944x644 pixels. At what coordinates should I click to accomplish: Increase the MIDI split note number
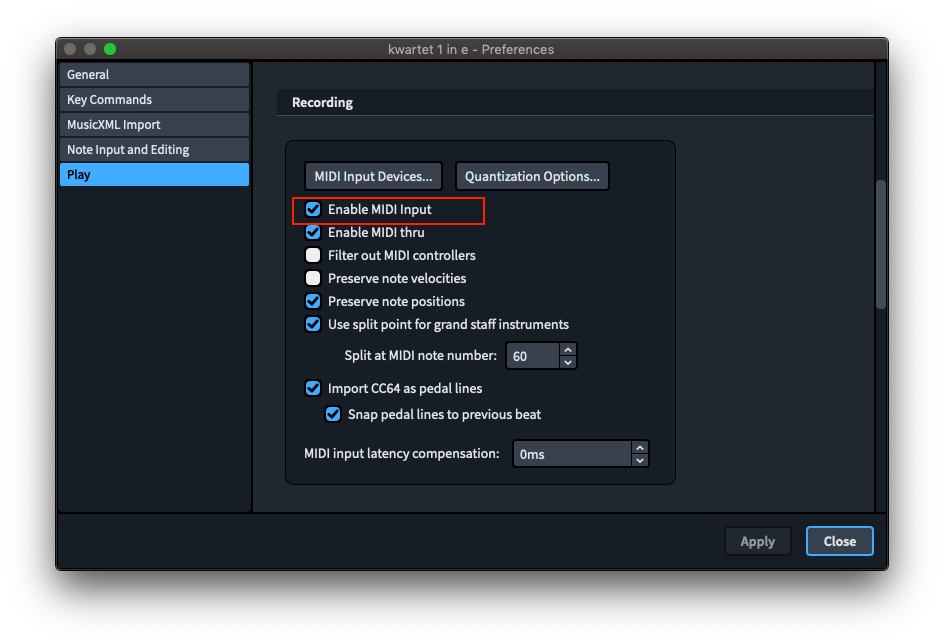pyautogui.click(x=568, y=350)
